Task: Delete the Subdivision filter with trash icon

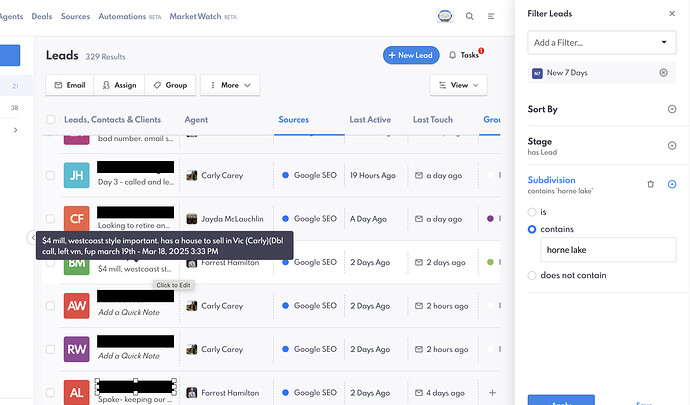Action: tap(650, 184)
